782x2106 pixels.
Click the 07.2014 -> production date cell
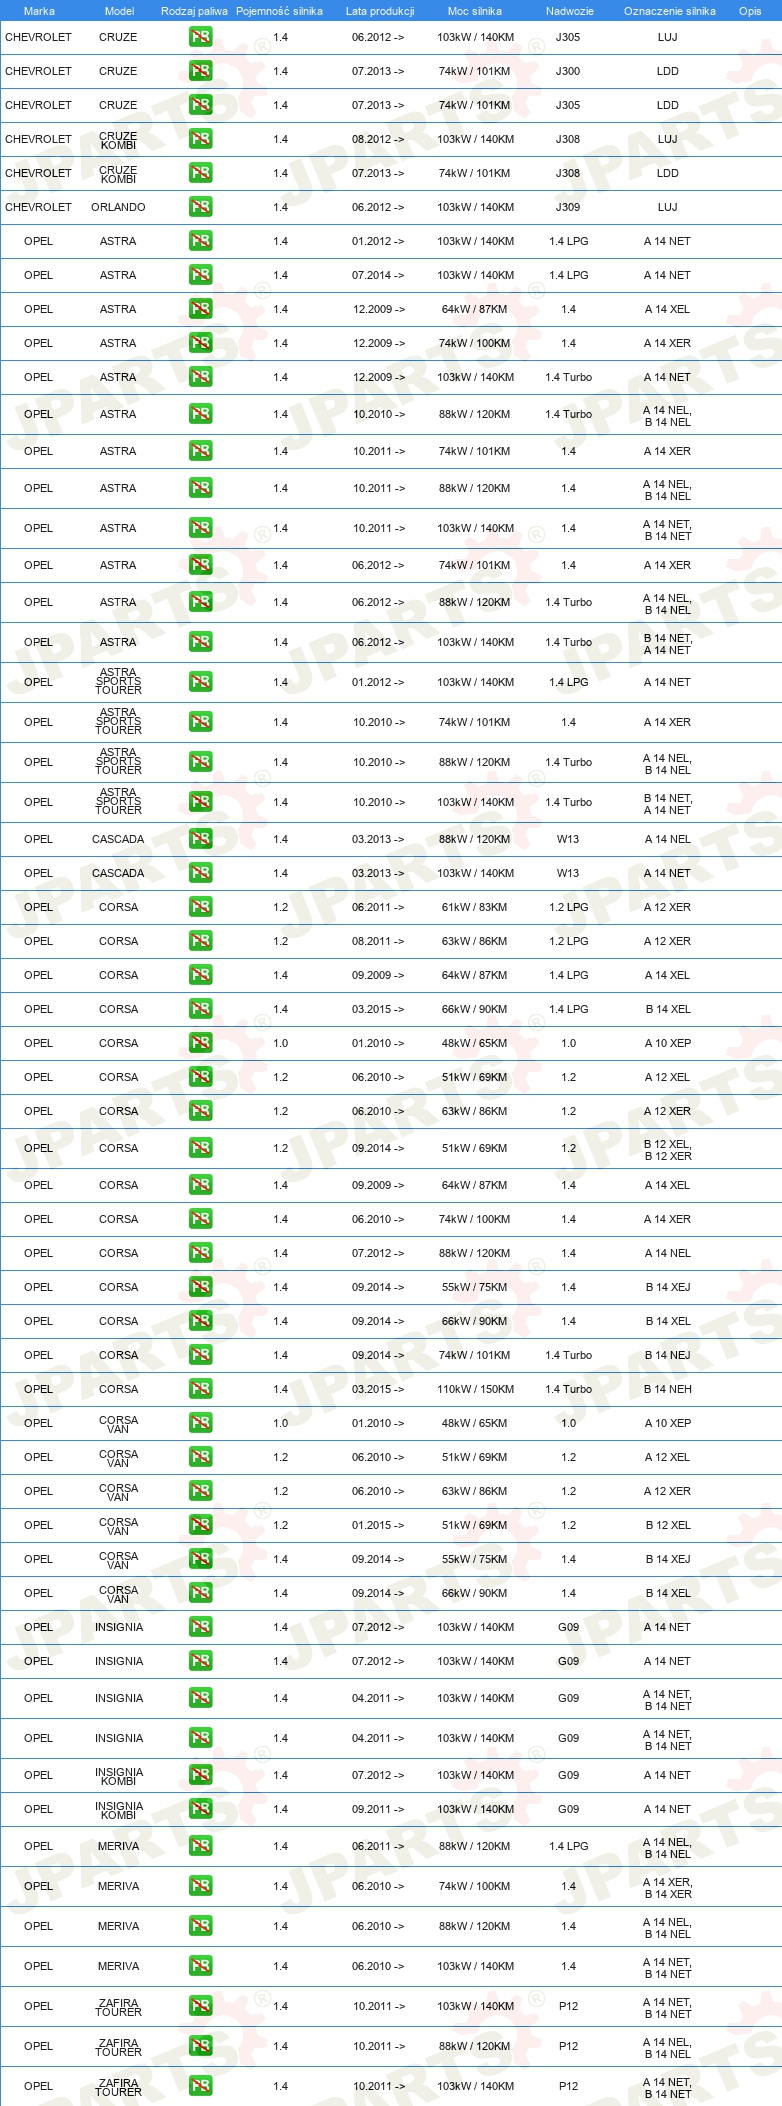[x=378, y=275]
